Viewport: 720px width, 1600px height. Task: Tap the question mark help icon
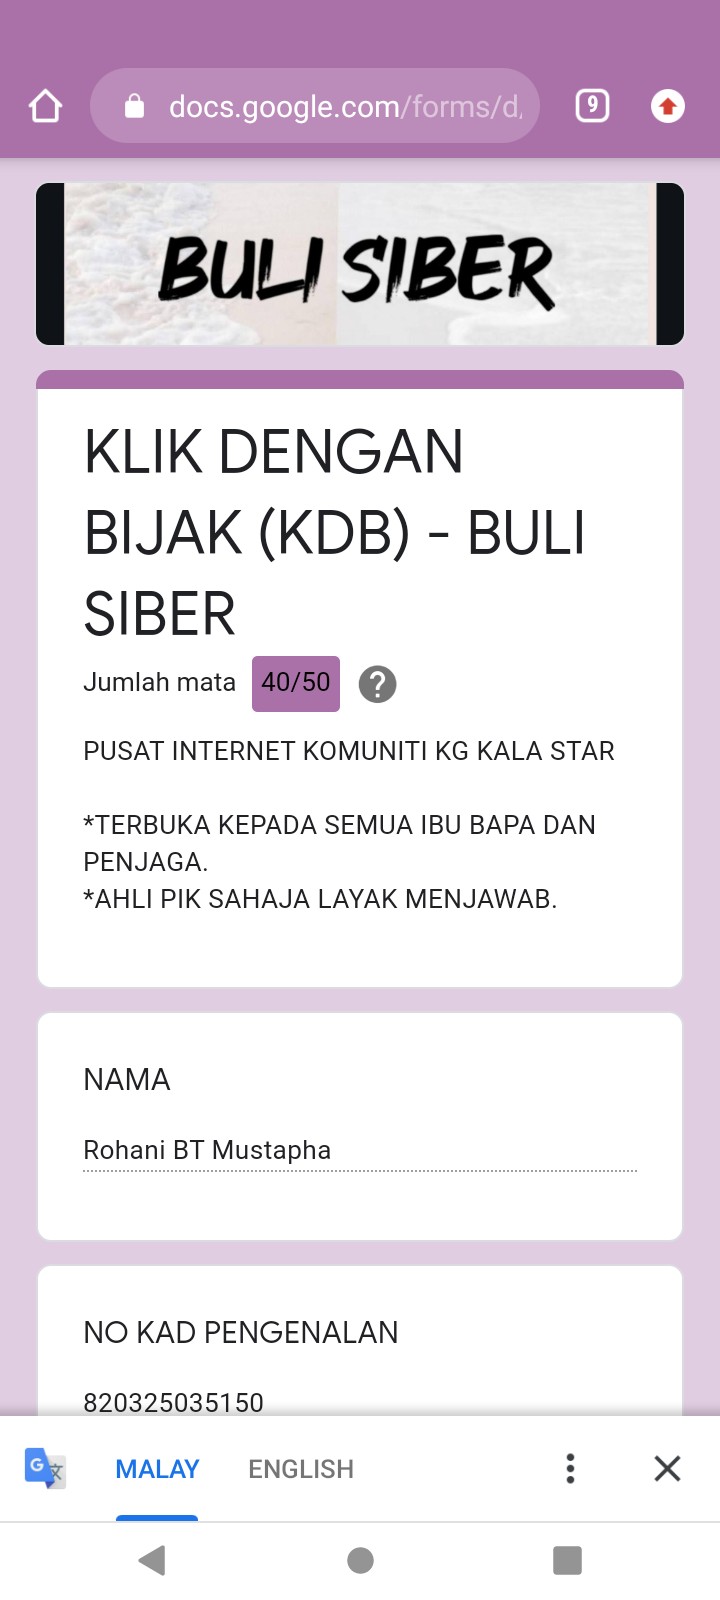pyautogui.click(x=377, y=684)
